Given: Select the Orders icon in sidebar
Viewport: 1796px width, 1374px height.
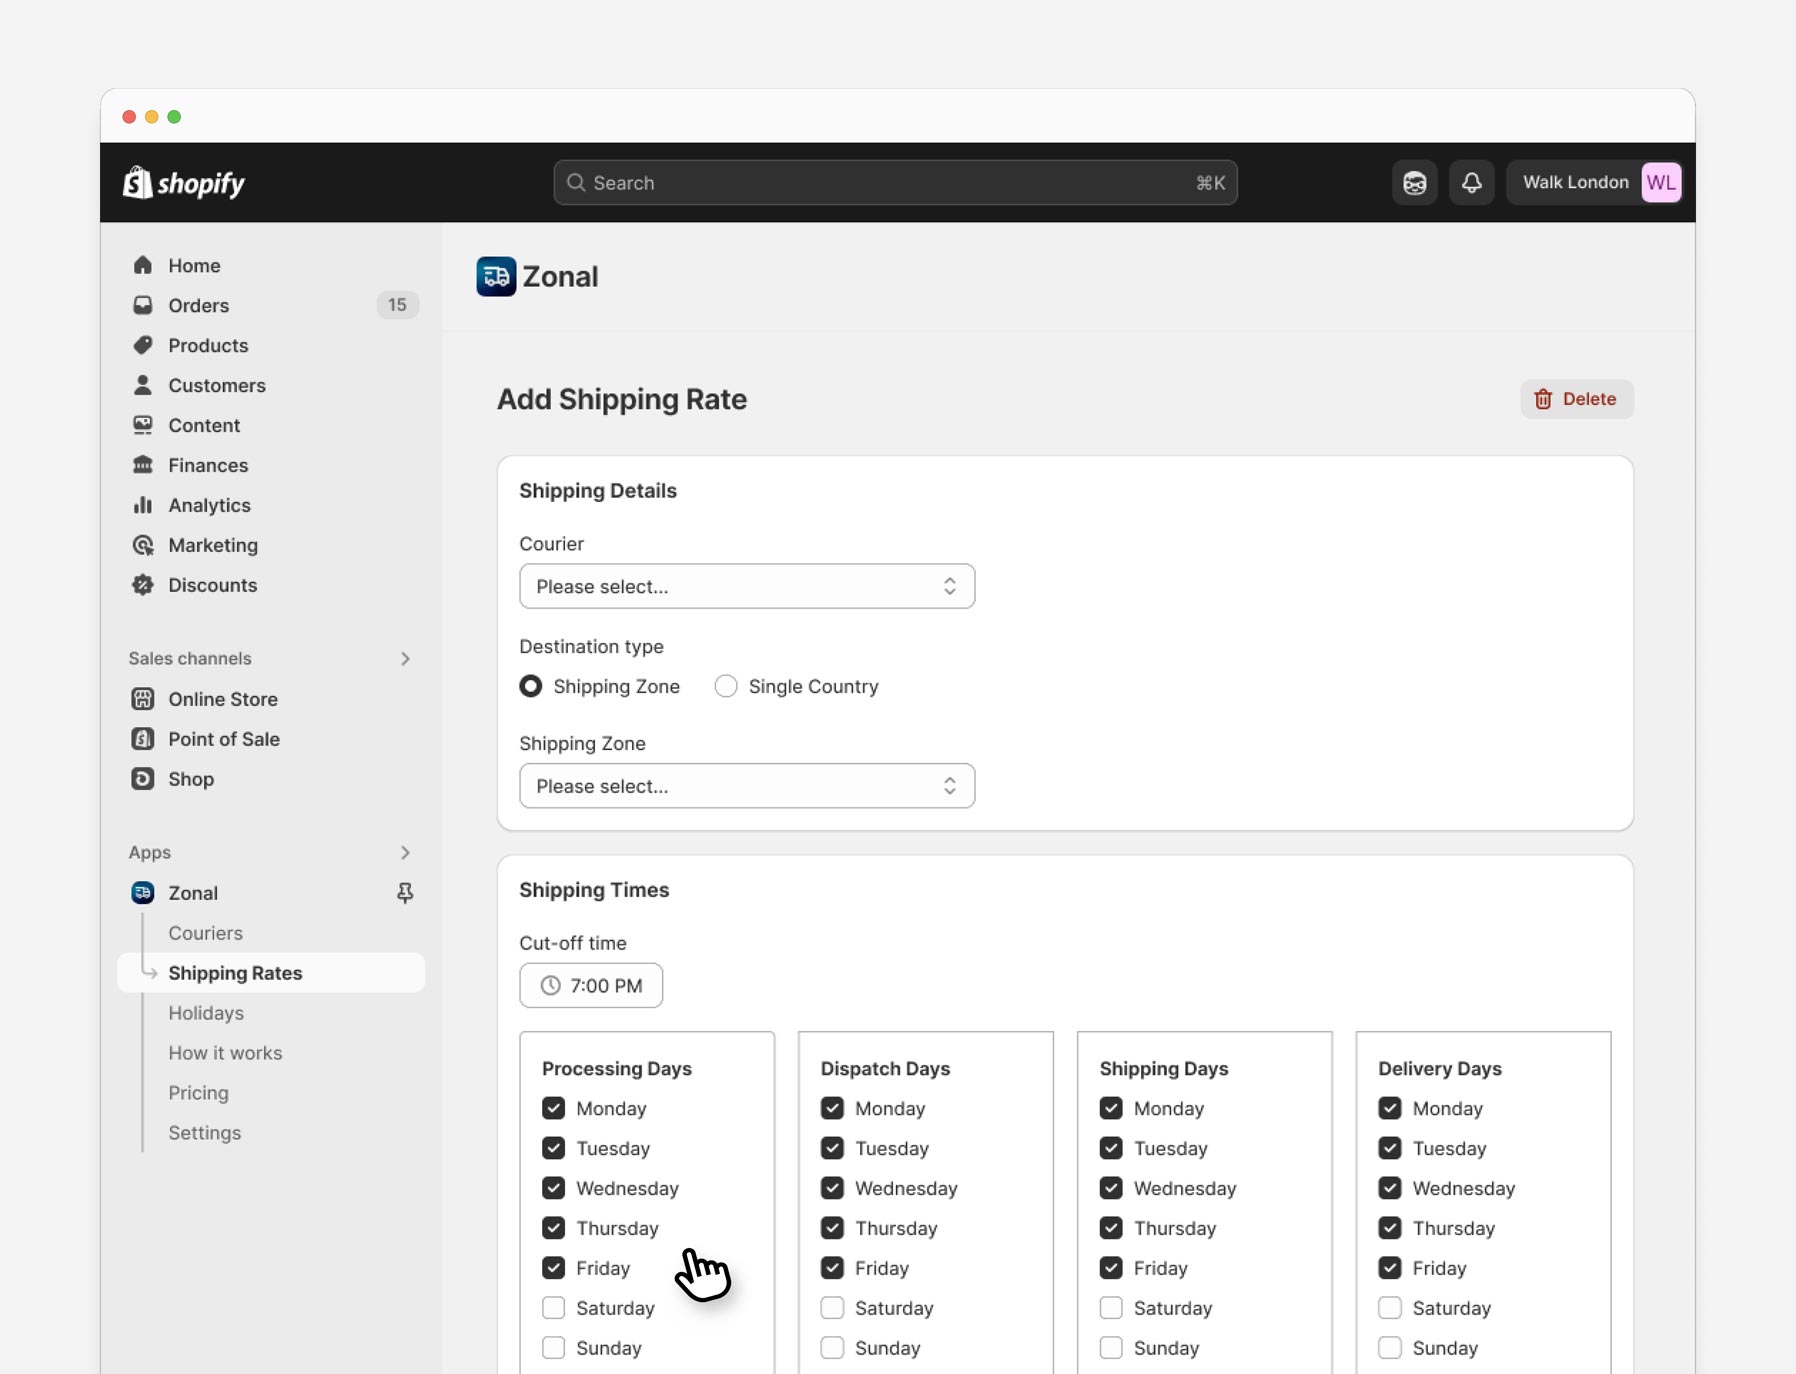Looking at the screenshot, I should coord(143,305).
